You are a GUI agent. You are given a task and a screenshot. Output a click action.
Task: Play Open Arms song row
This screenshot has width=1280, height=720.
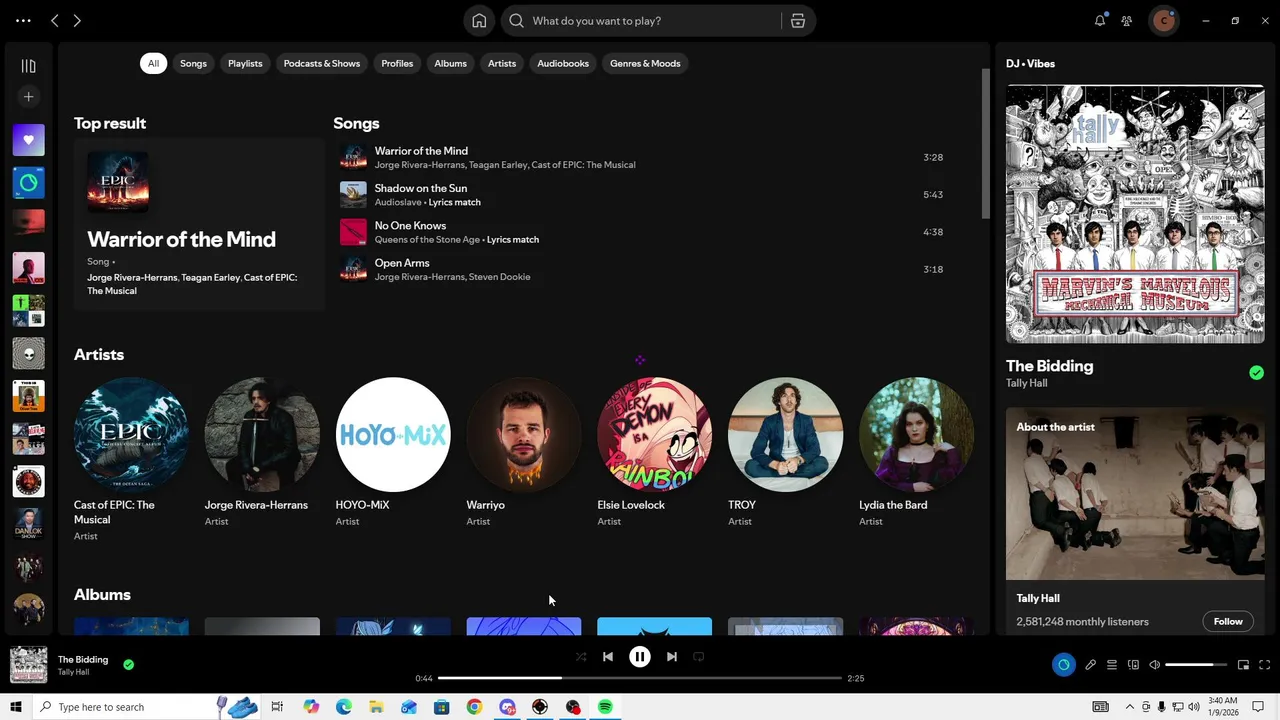coord(642,269)
